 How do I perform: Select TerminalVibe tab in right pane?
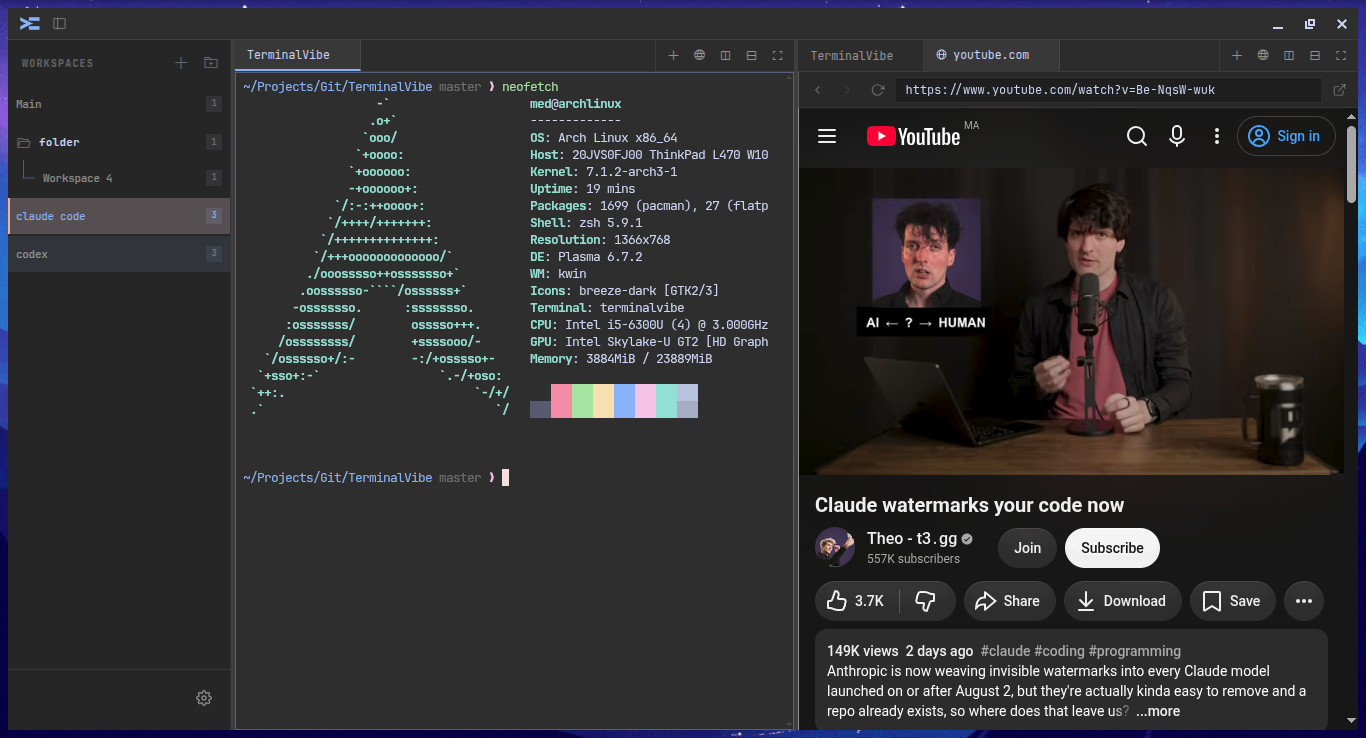click(860, 55)
